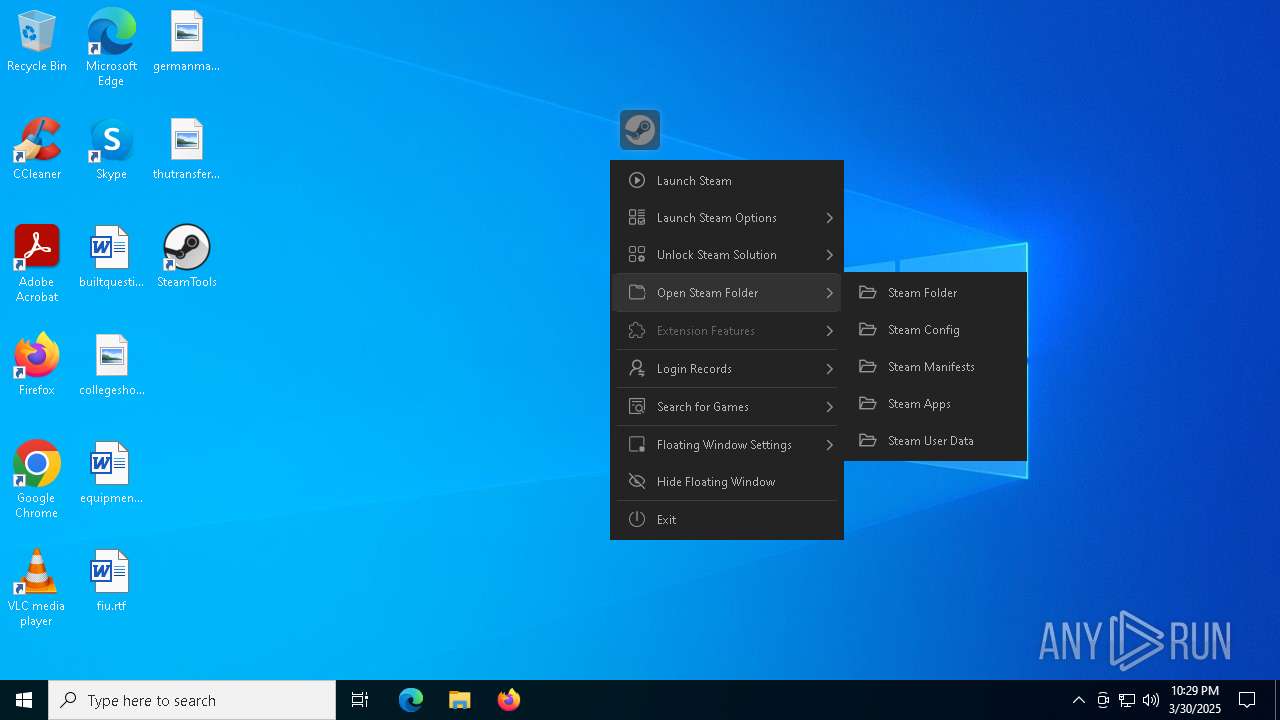1280x720 pixels.
Task: Click the folder icon beside Steam User Data
Action: 867,441
